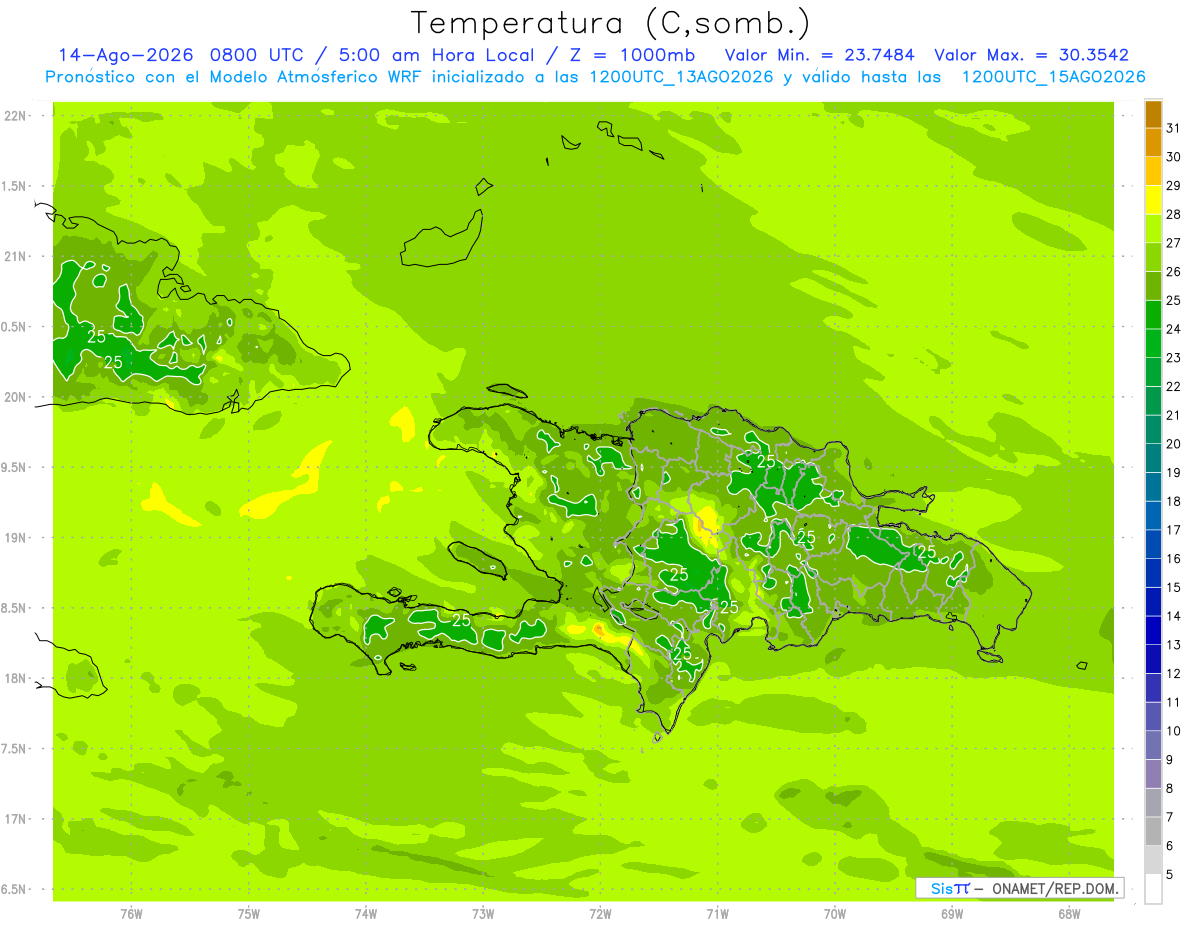Select the teal legend band between 19 and 20
The width and height of the screenshot is (1200, 927).
point(1153,458)
